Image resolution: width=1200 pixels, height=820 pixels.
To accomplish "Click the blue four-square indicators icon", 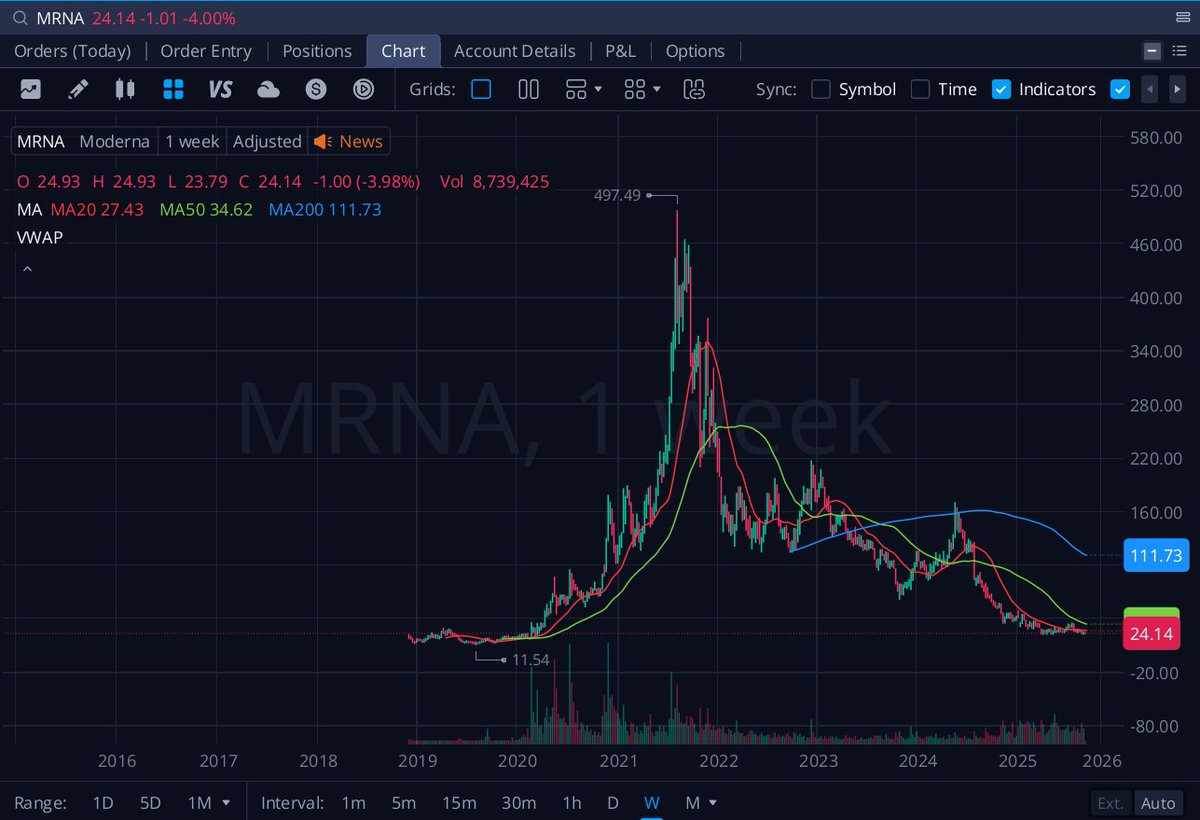I will pyautogui.click(x=173, y=89).
